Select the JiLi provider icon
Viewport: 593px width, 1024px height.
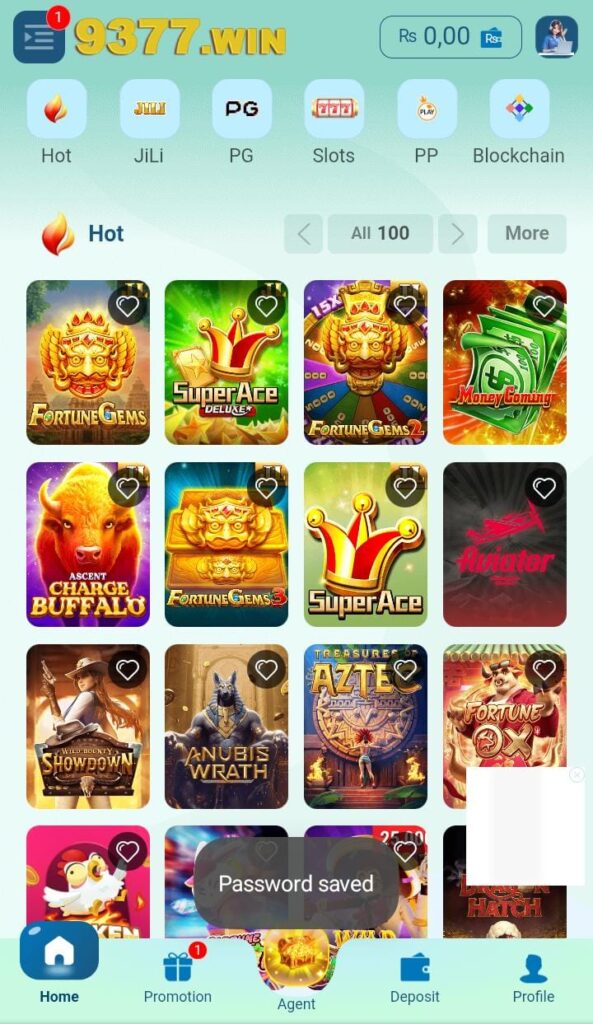(x=149, y=108)
